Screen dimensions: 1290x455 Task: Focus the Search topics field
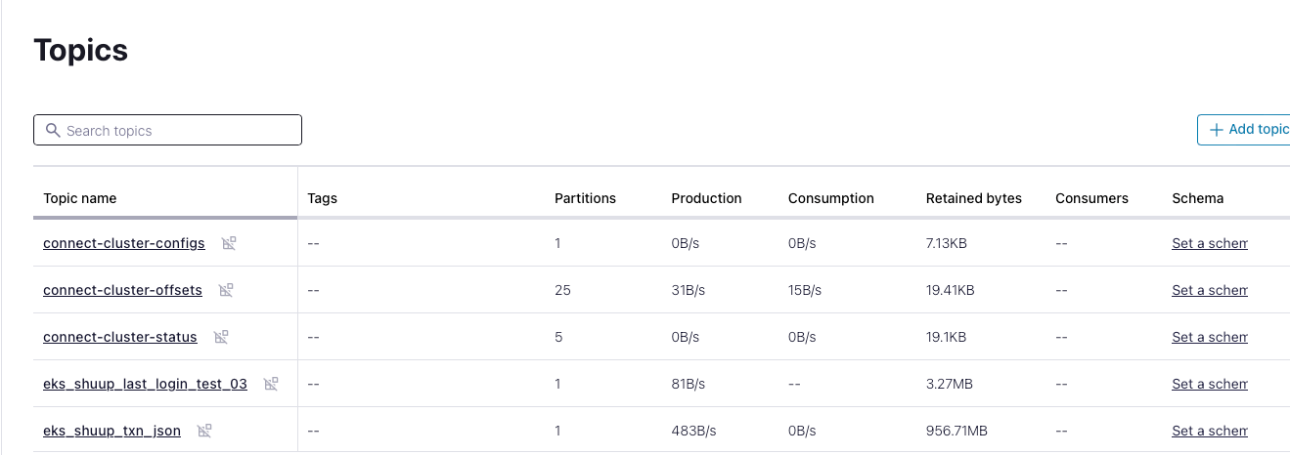pyautogui.click(x=167, y=131)
